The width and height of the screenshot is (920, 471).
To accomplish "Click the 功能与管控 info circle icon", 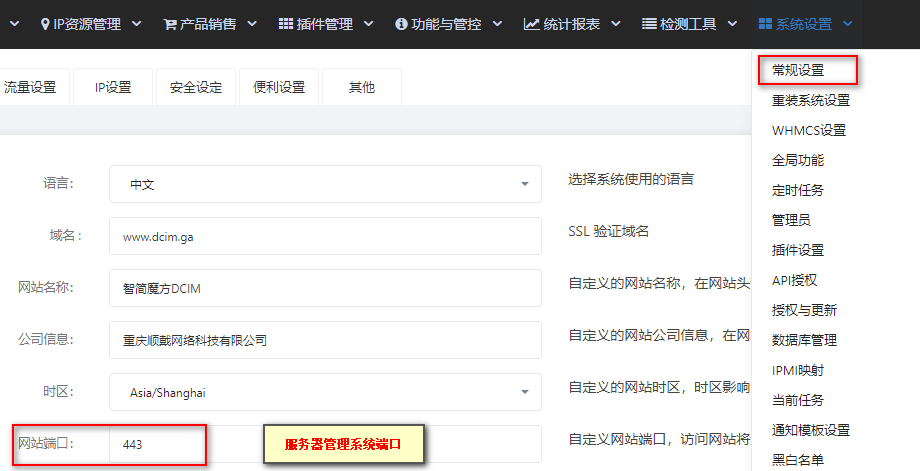I will (401, 24).
